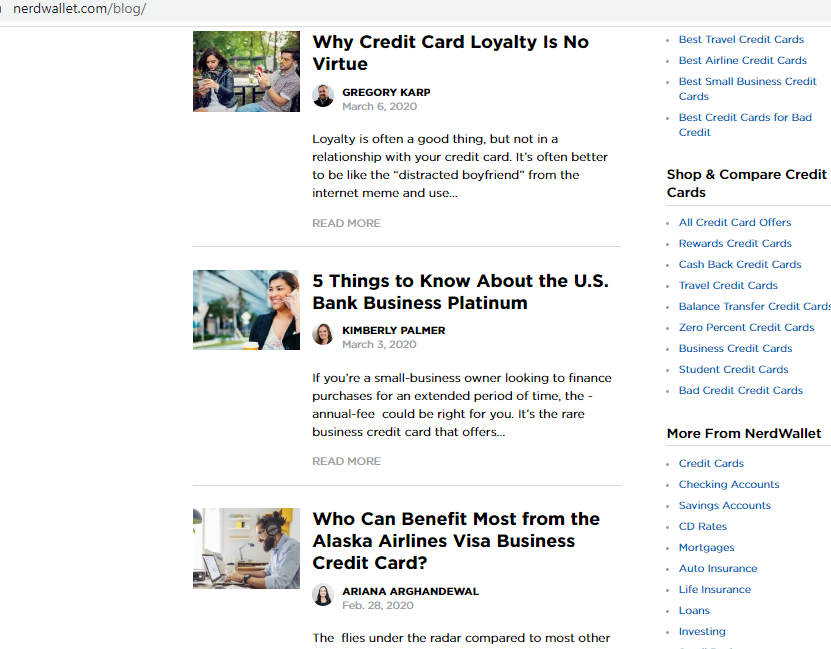This screenshot has width=831, height=649.
Task: Click author name Kimberly Palmer
Action: [x=394, y=330]
